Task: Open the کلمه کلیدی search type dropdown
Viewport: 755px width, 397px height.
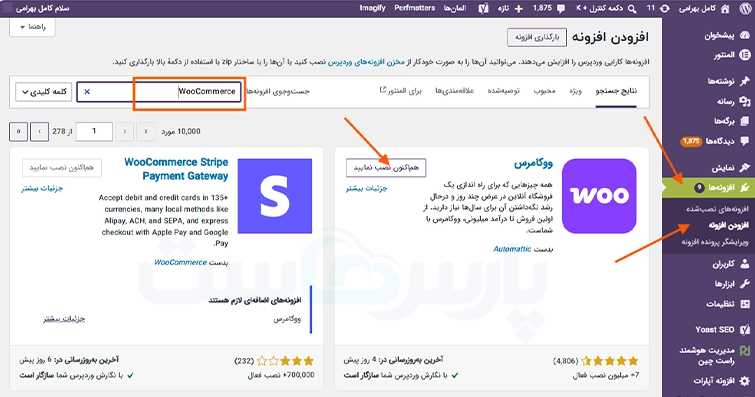Action: tap(43, 92)
